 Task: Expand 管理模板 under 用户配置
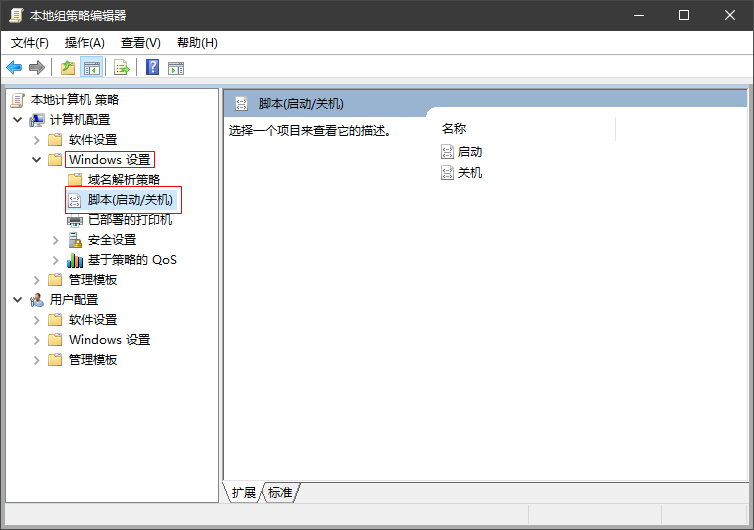[37, 360]
